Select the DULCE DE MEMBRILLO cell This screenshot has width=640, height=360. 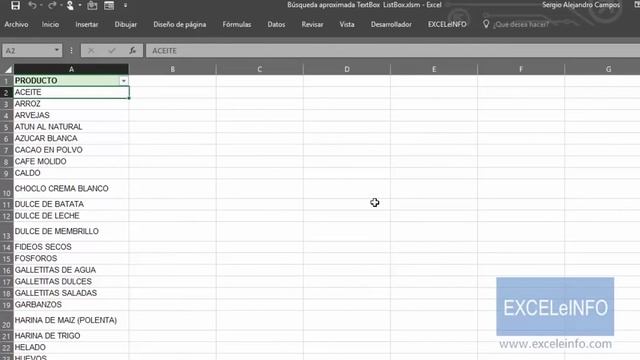tap(71, 231)
